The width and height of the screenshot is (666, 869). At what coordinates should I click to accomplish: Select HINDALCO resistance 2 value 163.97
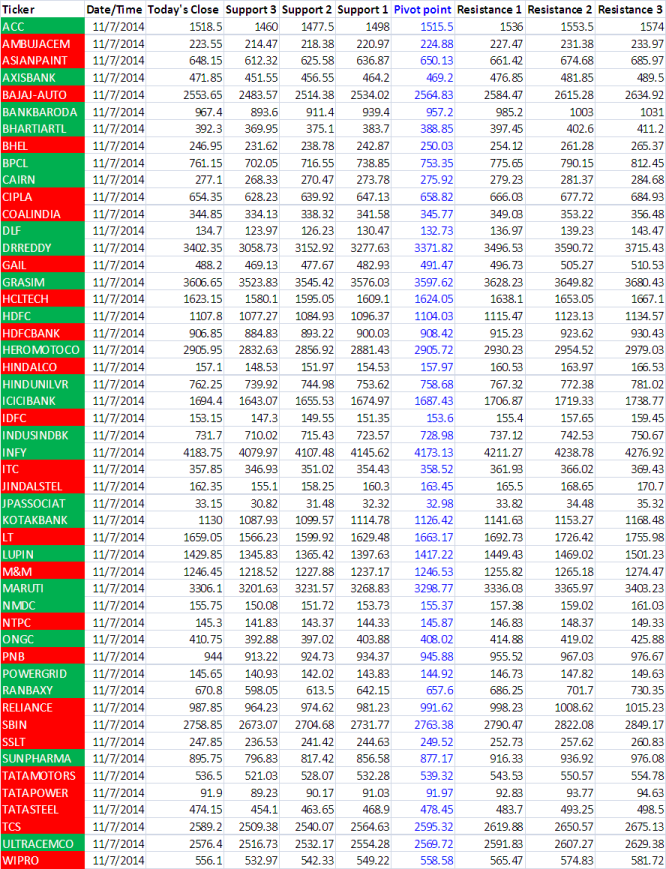[577, 367]
